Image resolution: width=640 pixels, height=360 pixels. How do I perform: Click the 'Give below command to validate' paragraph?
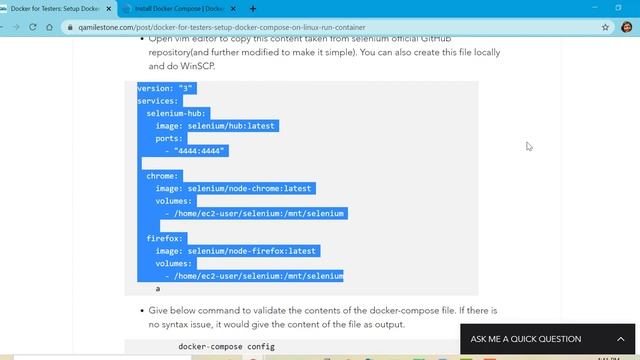point(323,318)
